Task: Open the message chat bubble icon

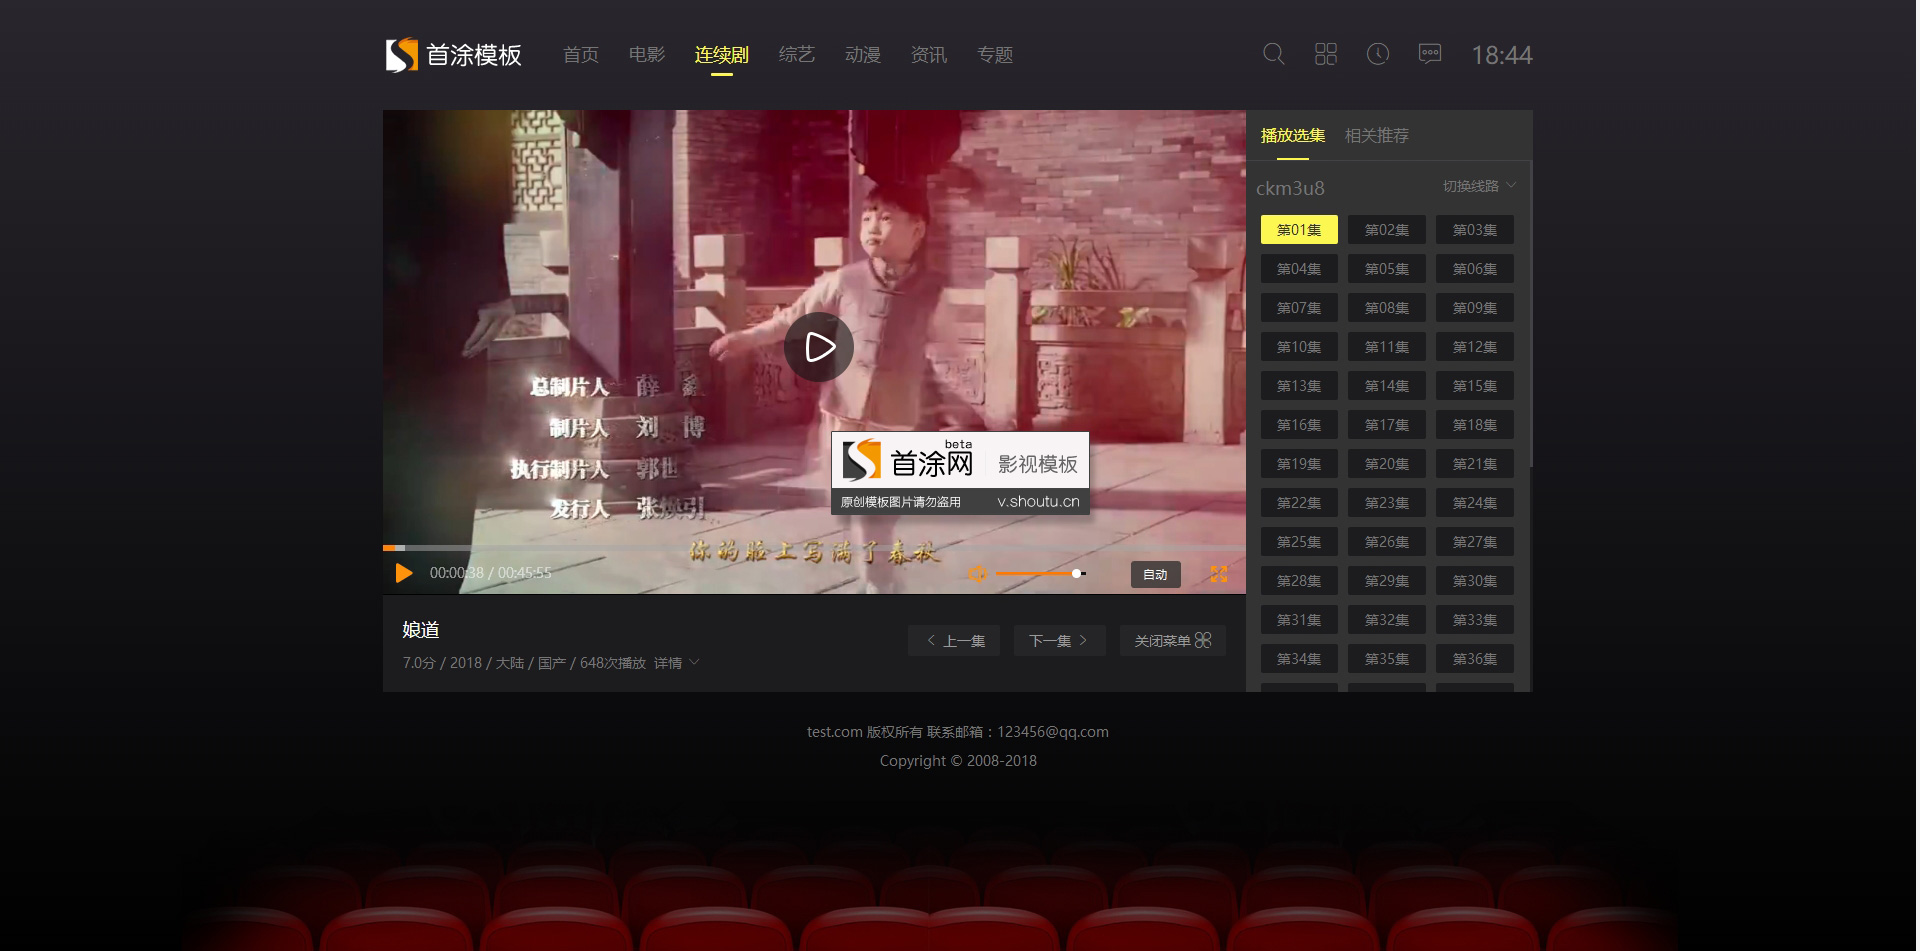Action: (1430, 54)
